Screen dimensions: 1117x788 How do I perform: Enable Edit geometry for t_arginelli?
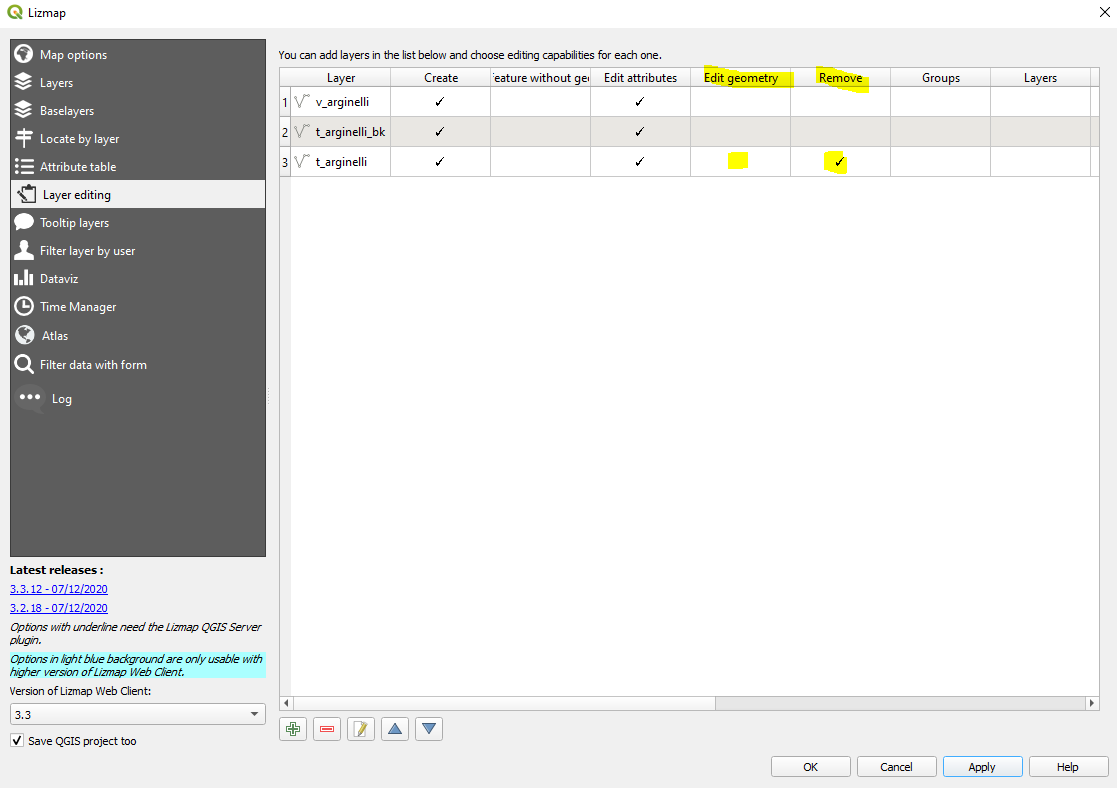[x=740, y=161]
